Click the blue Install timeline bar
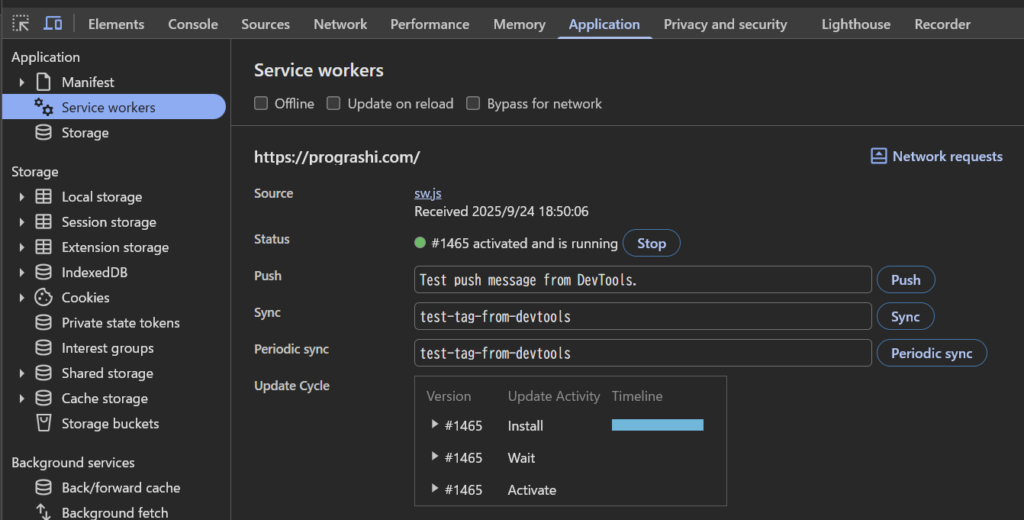The image size is (1024, 520). coord(657,425)
